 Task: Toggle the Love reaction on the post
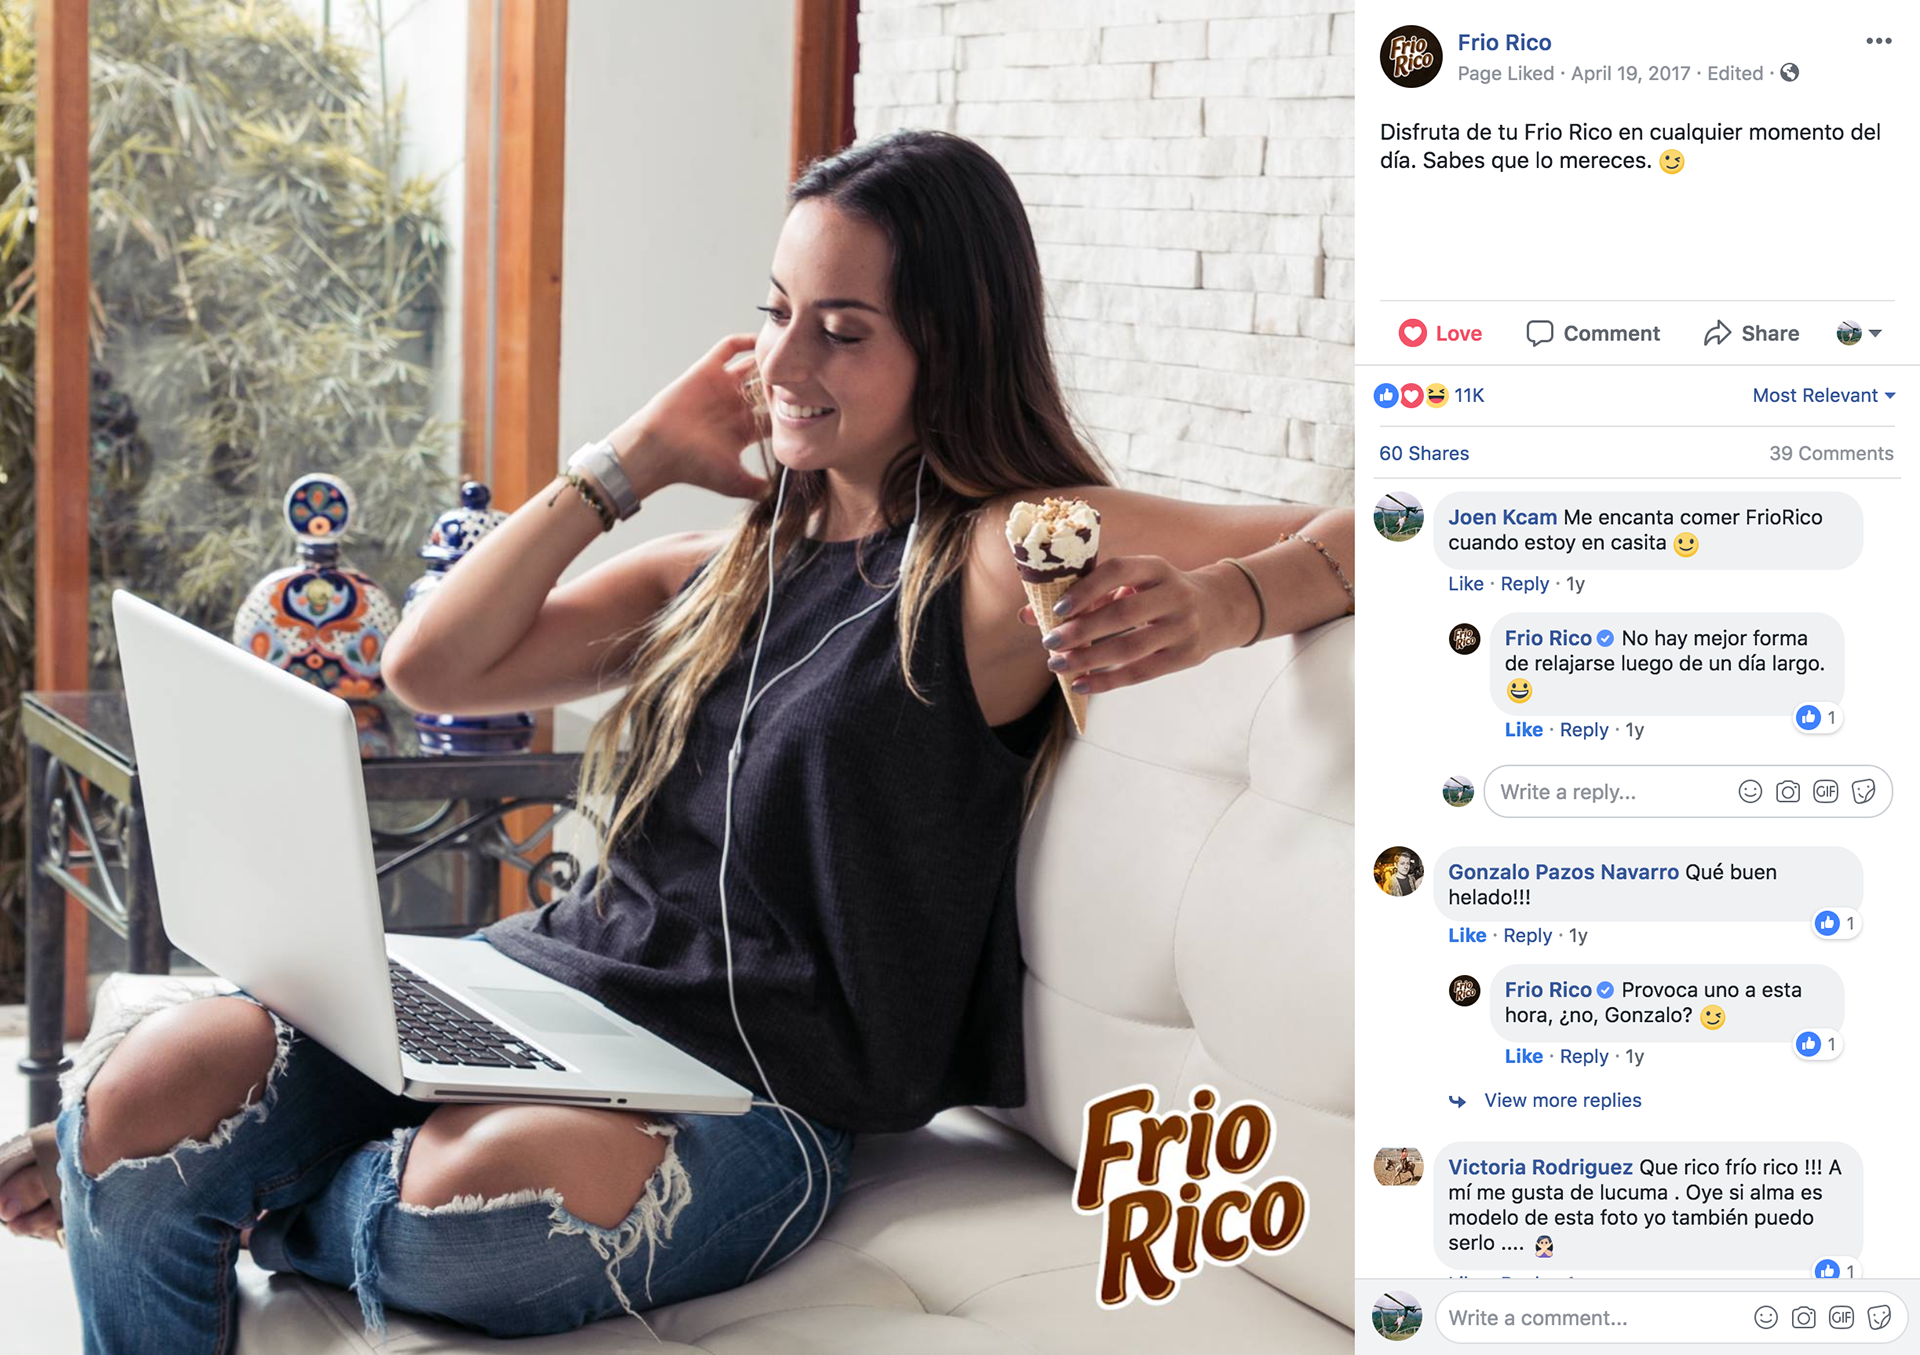tap(1440, 333)
